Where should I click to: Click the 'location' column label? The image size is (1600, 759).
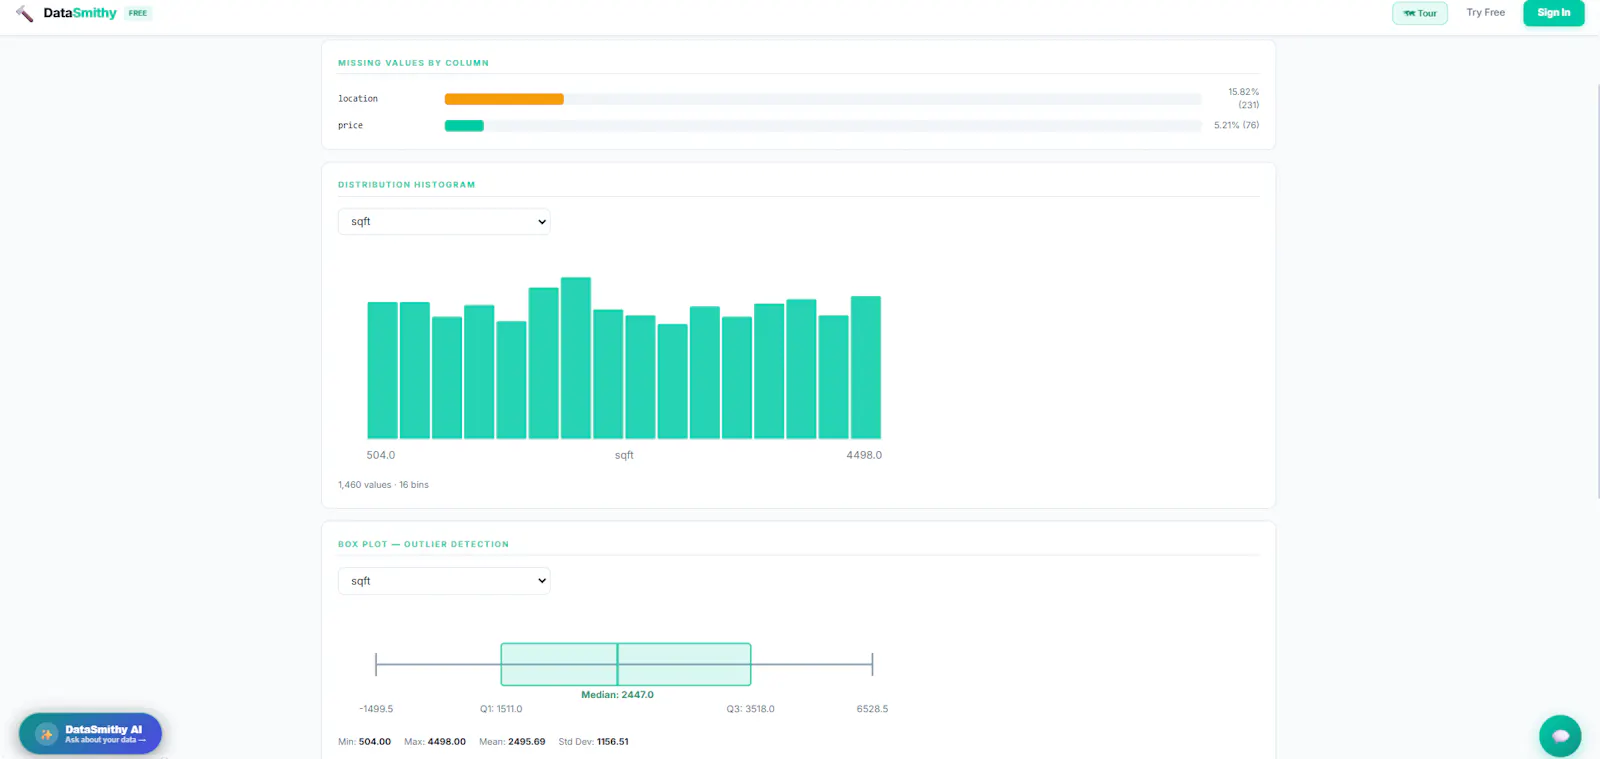tap(358, 99)
